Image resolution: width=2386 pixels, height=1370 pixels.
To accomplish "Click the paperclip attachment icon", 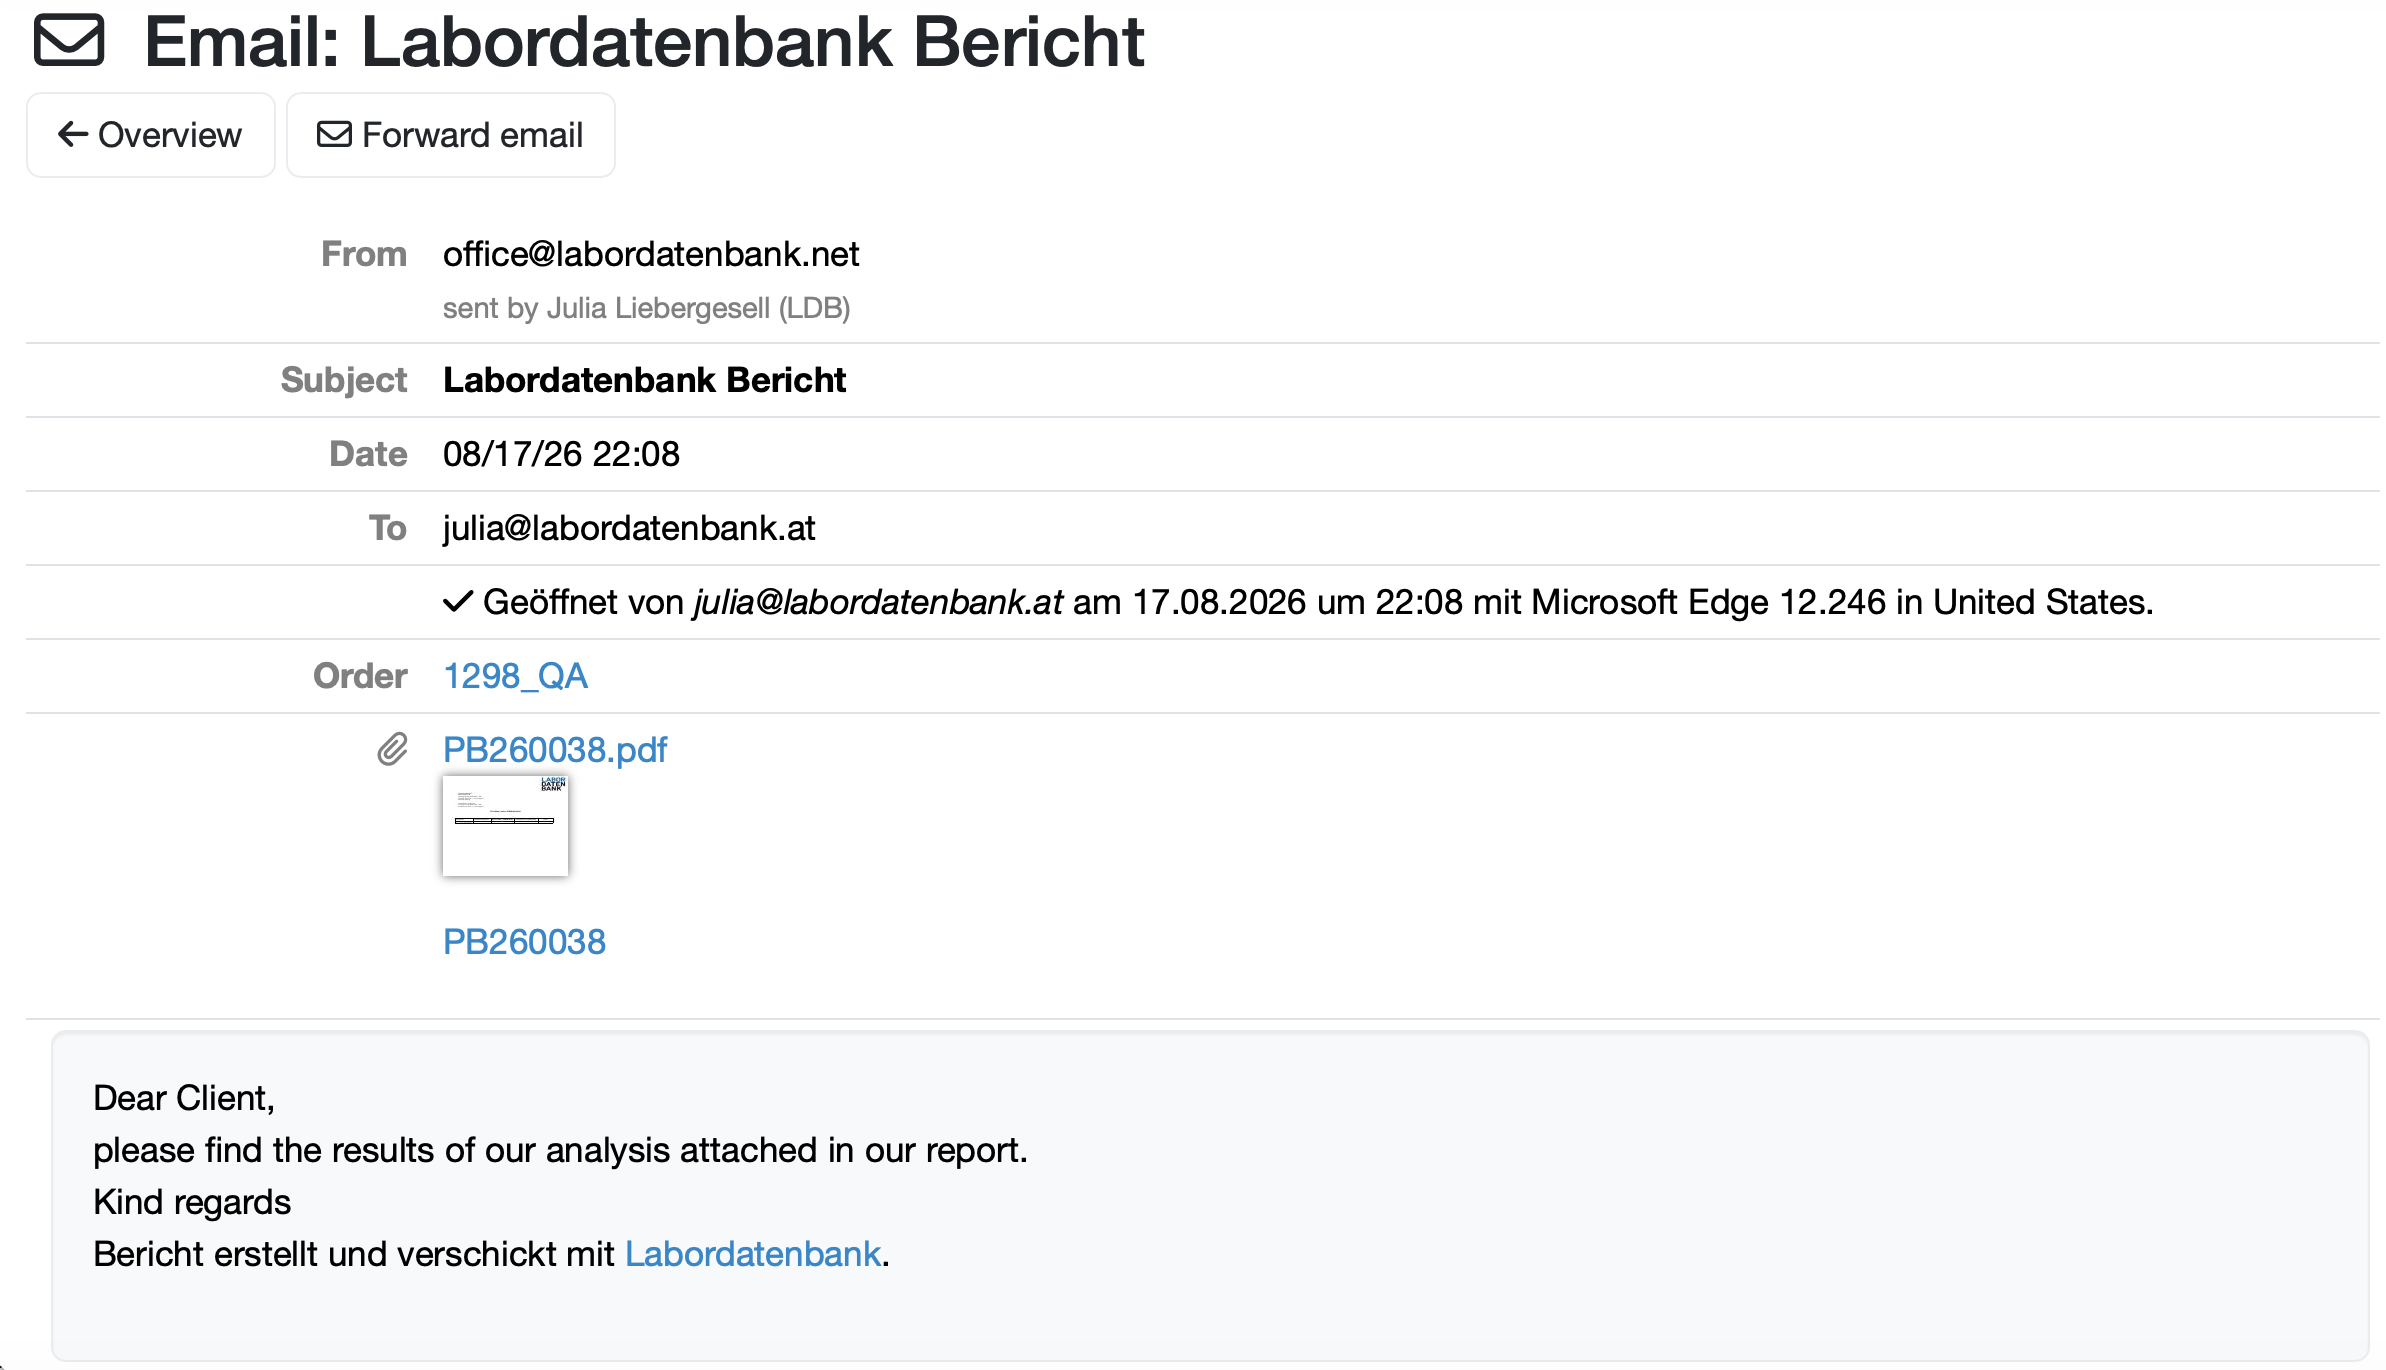I will tap(392, 749).
